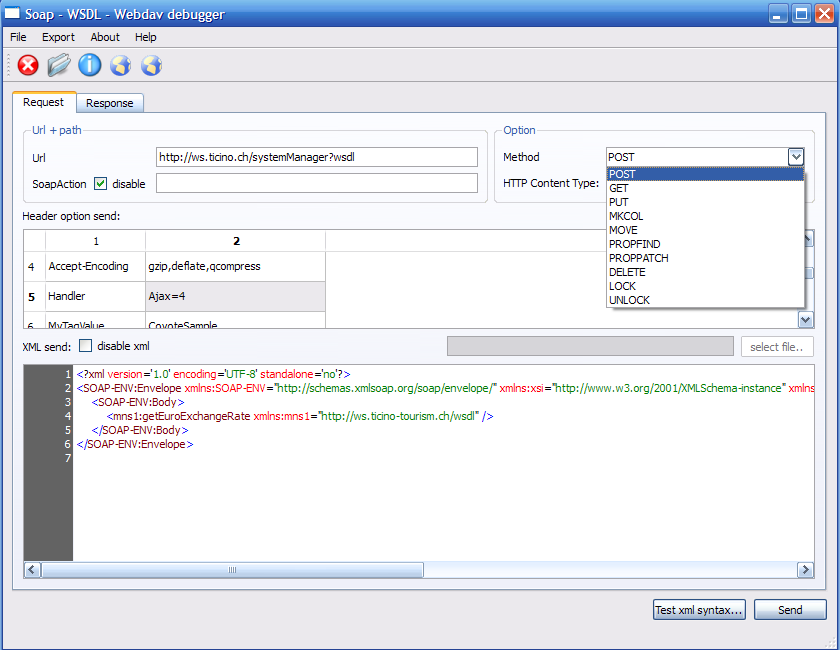The height and width of the screenshot is (650, 840).
Task: Pick MOVE method option
Action: tap(705, 230)
